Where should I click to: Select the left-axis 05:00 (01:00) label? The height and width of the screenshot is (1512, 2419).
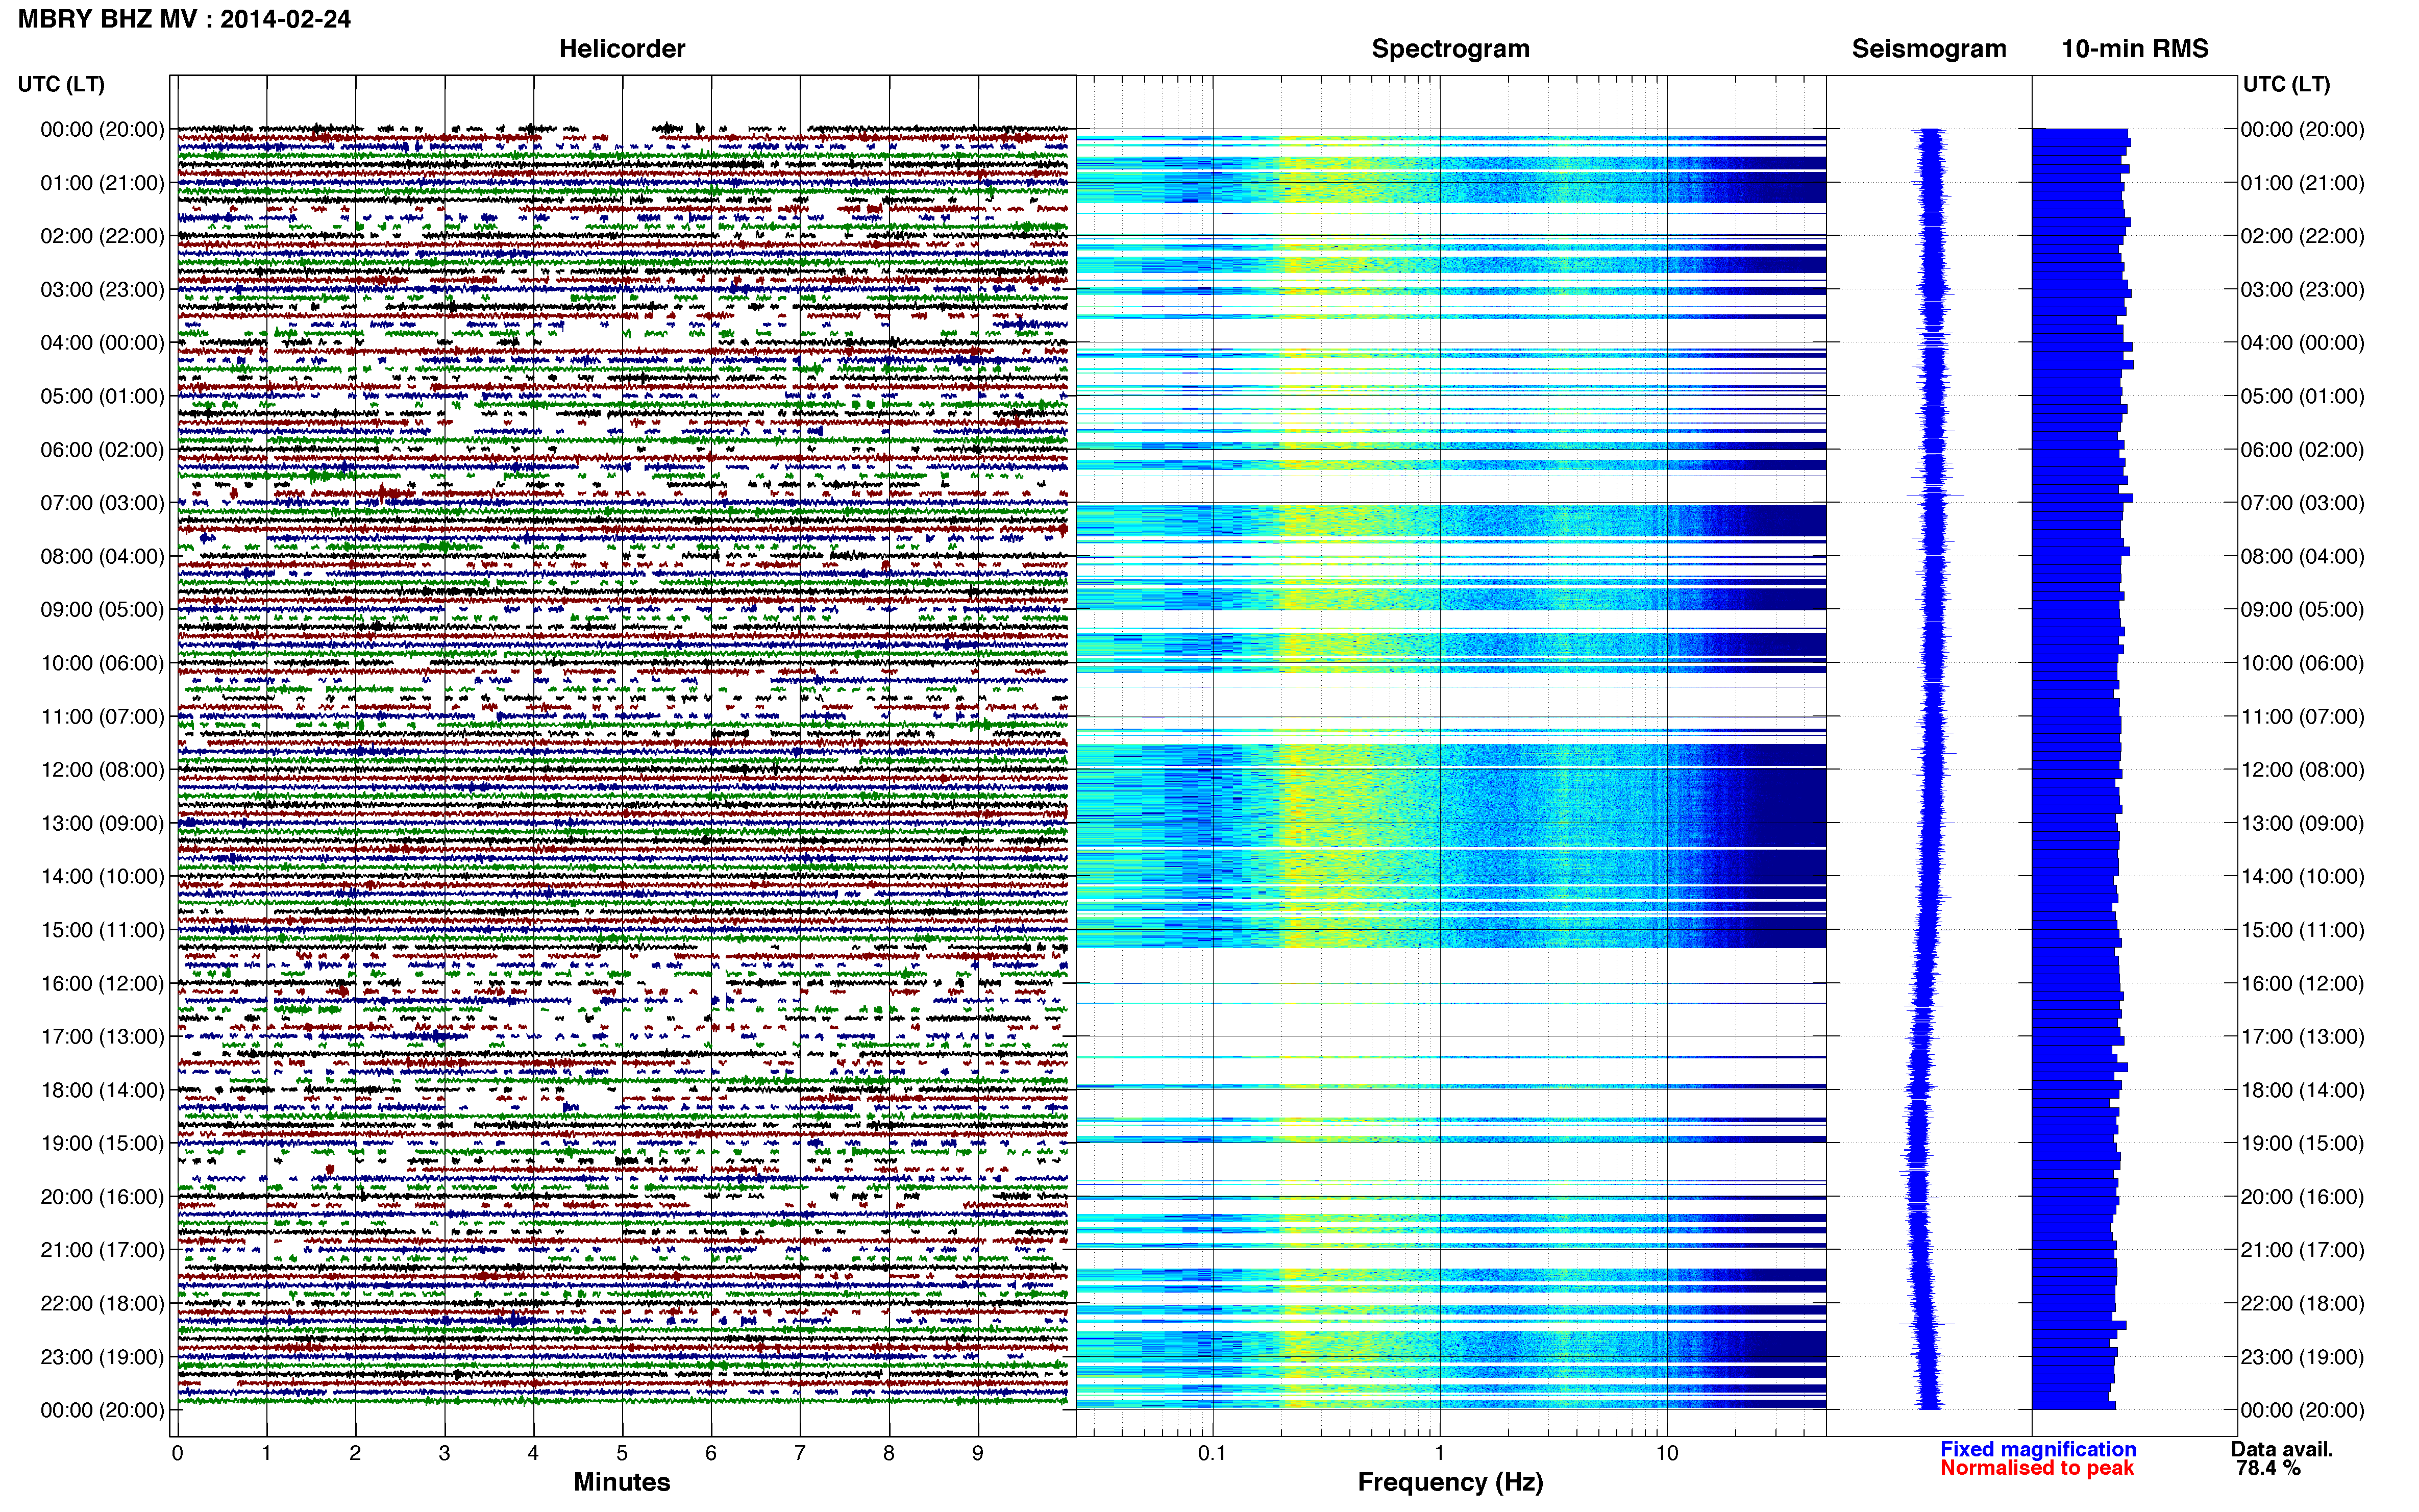[x=102, y=396]
